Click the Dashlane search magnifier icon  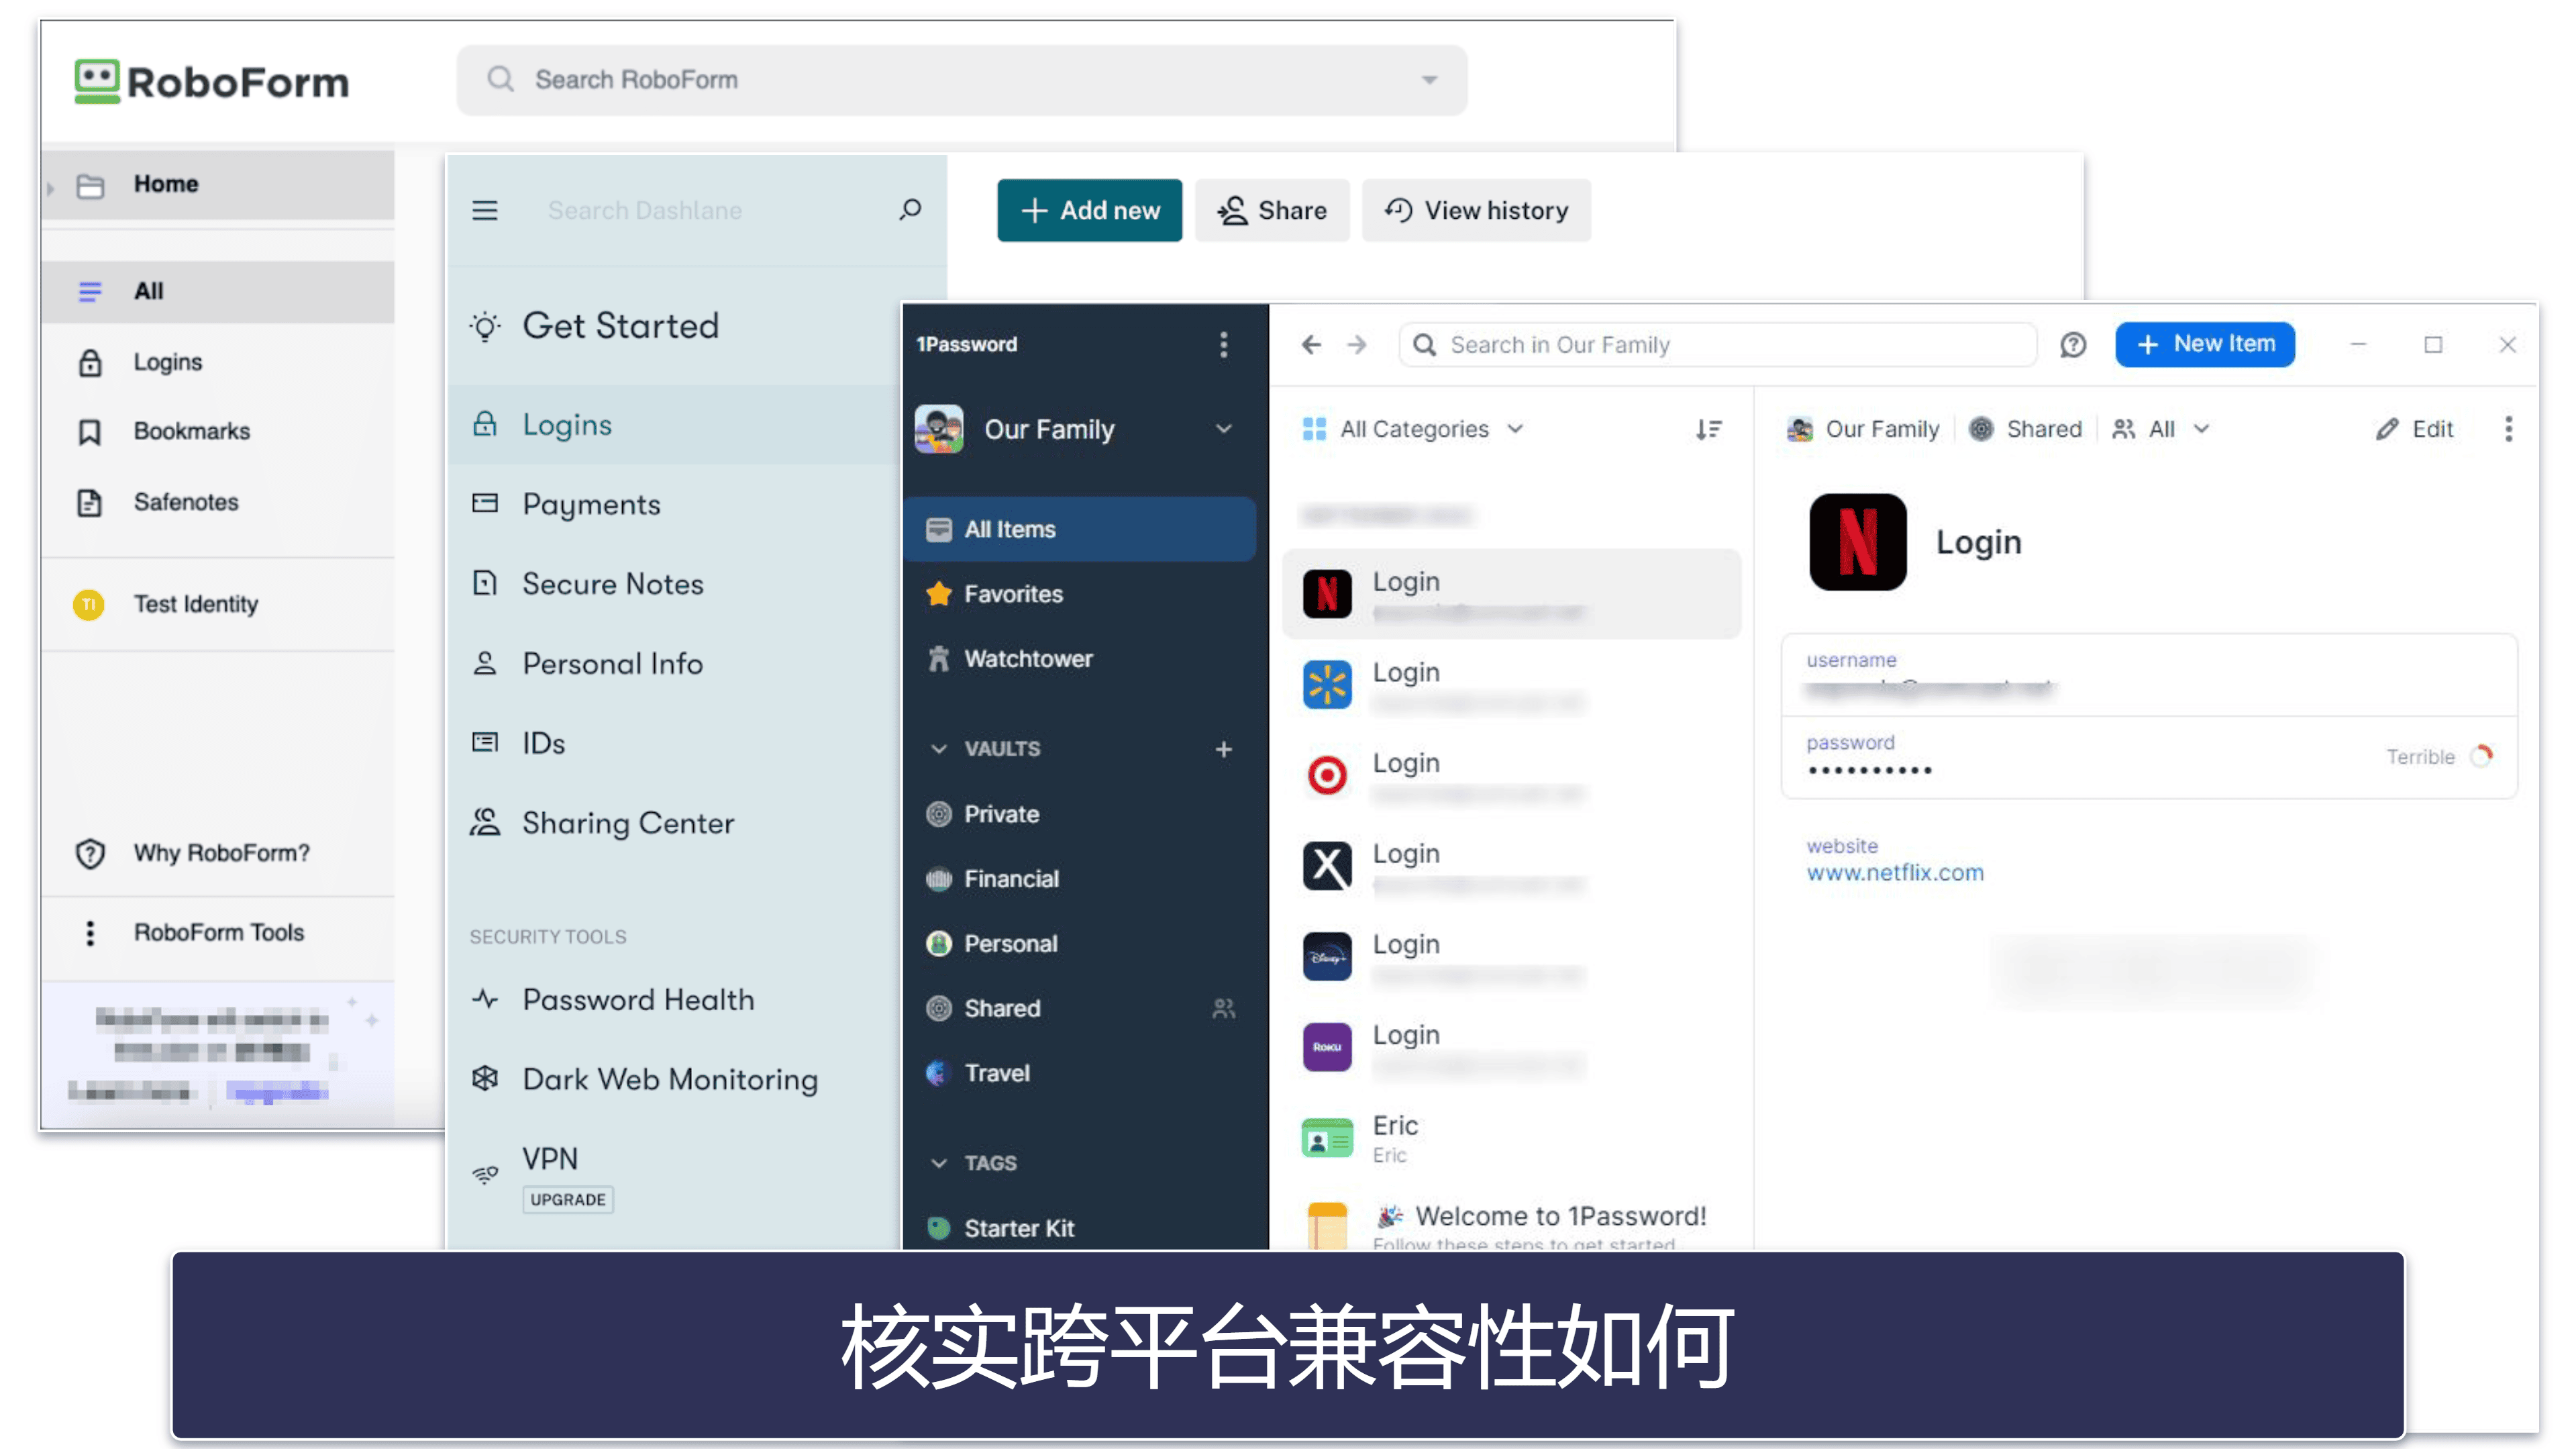[910, 209]
